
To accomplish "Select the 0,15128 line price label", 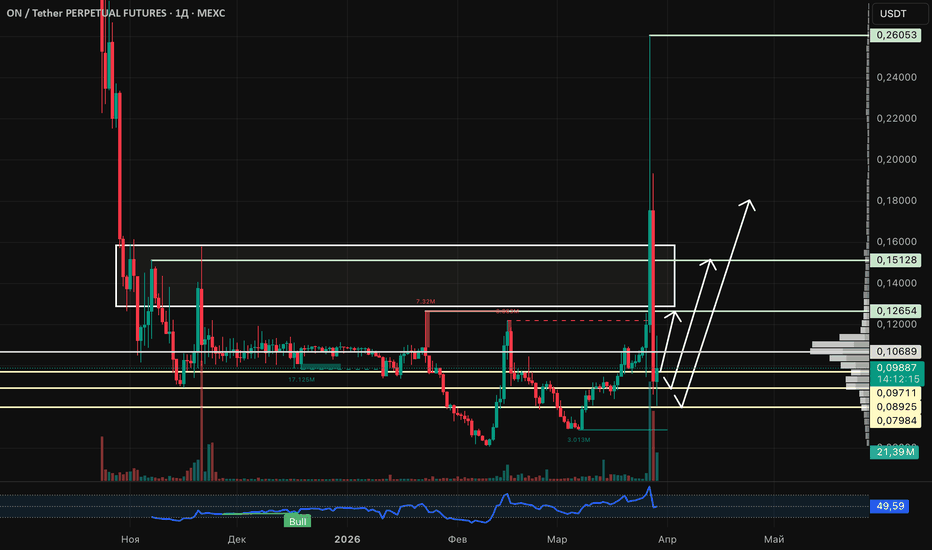I will tap(896, 260).
